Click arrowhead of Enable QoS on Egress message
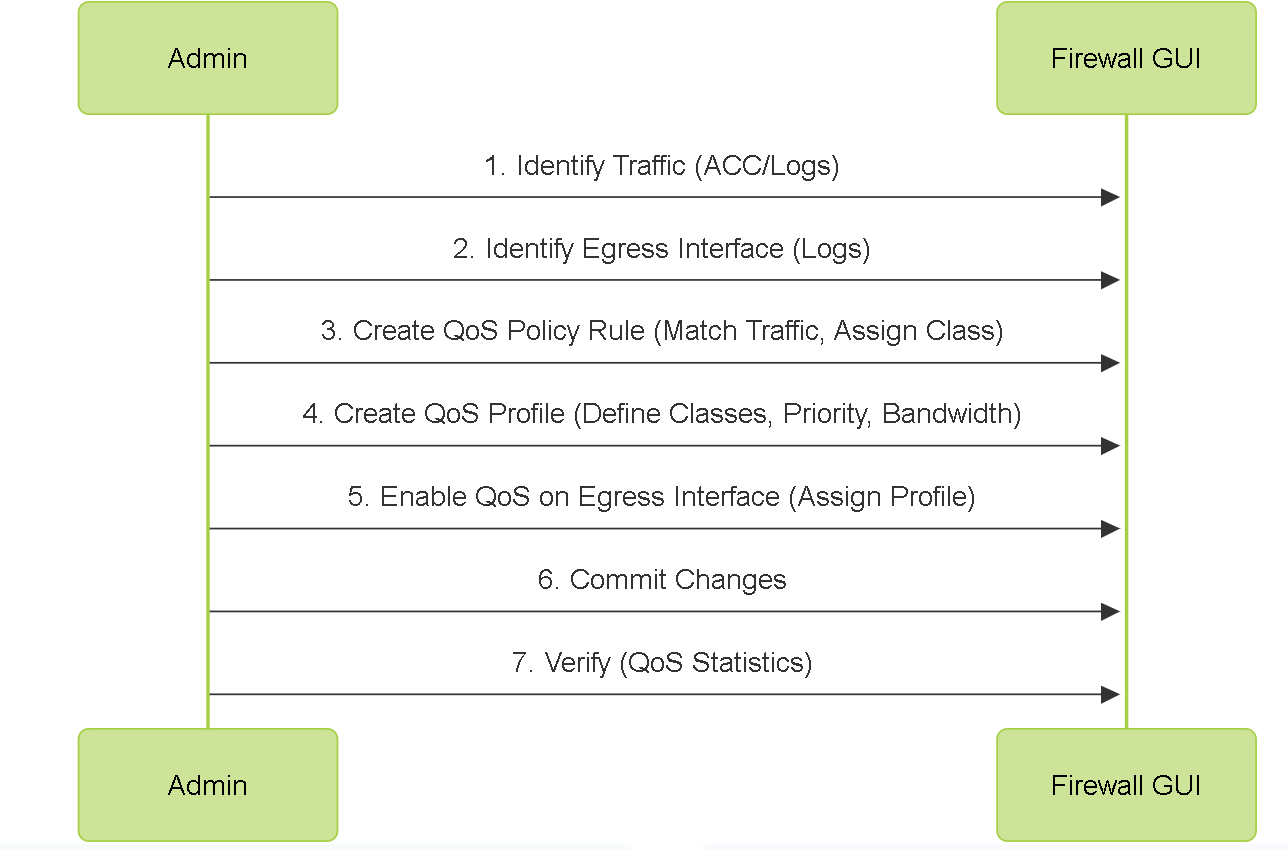 click(1110, 529)
